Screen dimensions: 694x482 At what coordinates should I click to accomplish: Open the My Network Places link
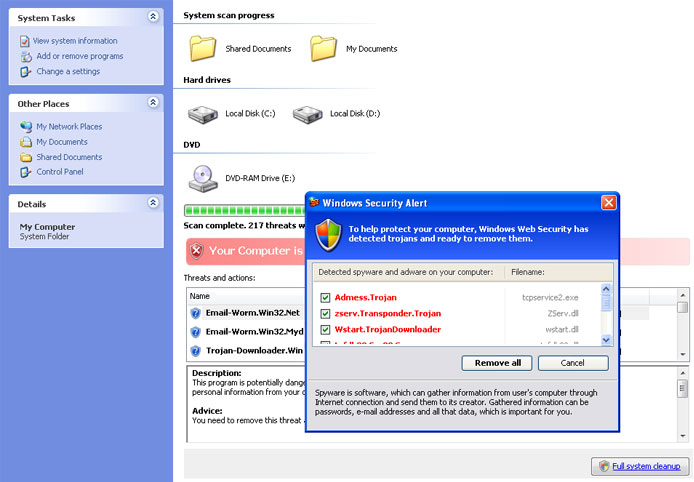tap(69, 127)
